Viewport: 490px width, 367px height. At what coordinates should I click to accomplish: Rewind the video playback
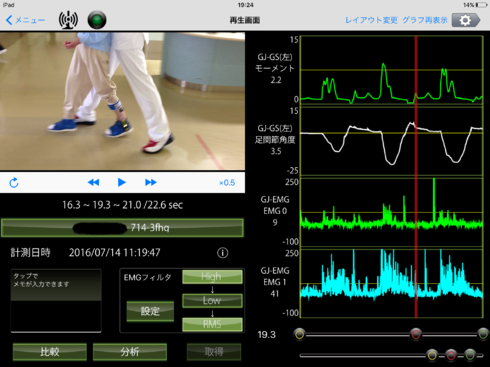click(x=93, y=182)
